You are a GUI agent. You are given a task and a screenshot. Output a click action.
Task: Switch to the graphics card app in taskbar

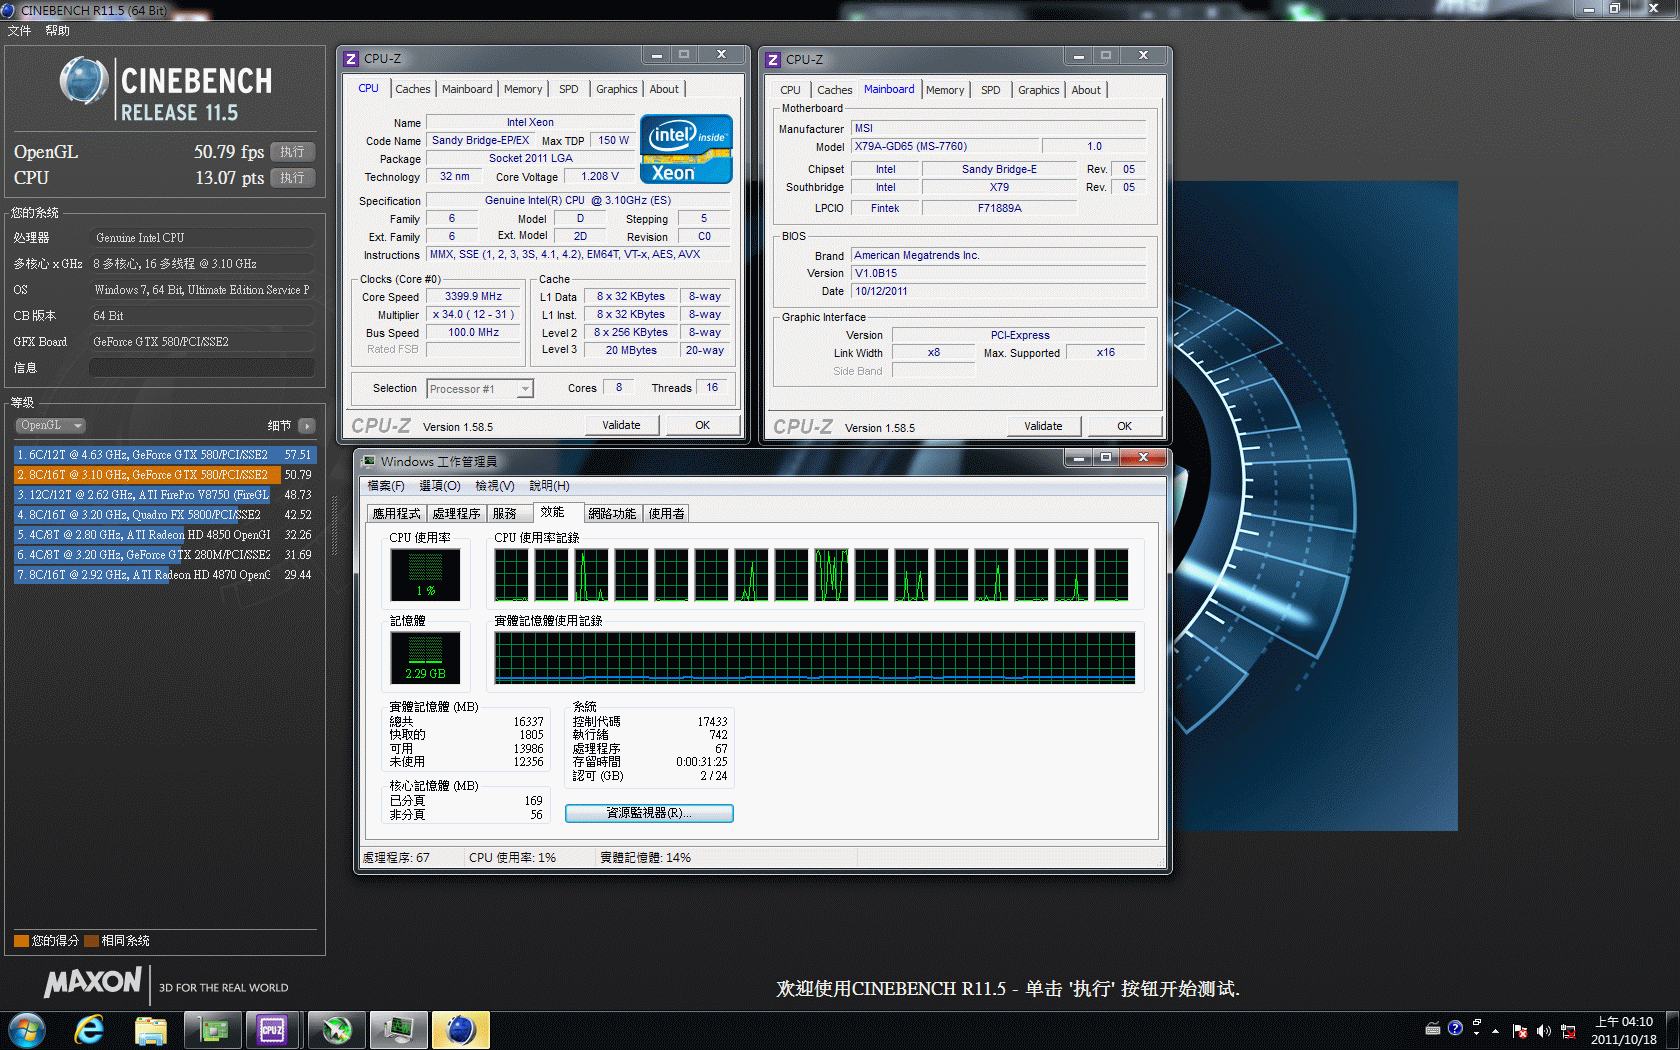[213, 1030]
